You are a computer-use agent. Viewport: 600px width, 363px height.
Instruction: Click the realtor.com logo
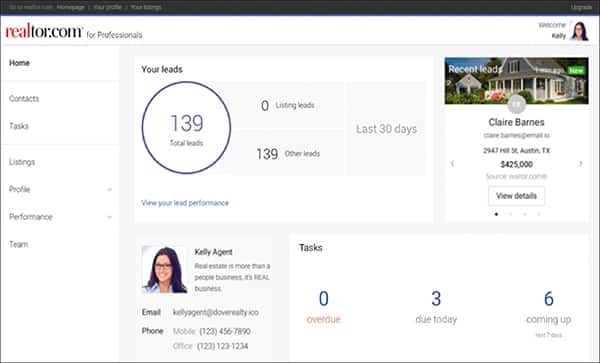click(44, 32)
